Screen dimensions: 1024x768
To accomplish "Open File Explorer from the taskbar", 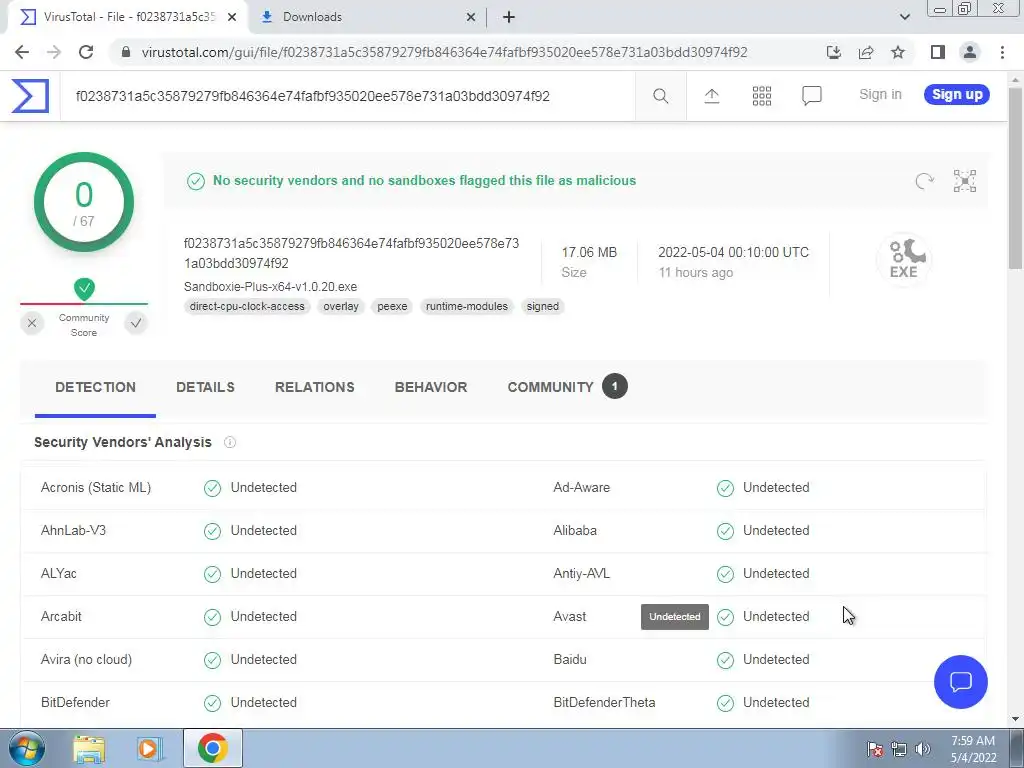I will tap(89, 748).
